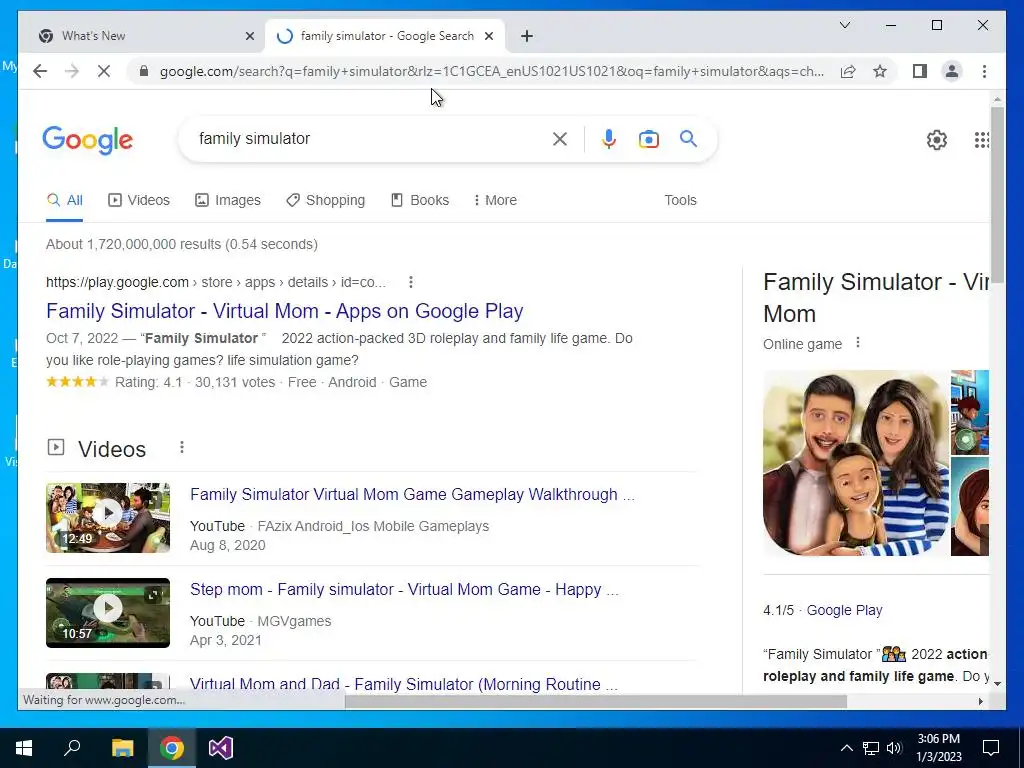Select the All results tab
Viewport: 1024px width, 768px height.
tap(65, 200)
